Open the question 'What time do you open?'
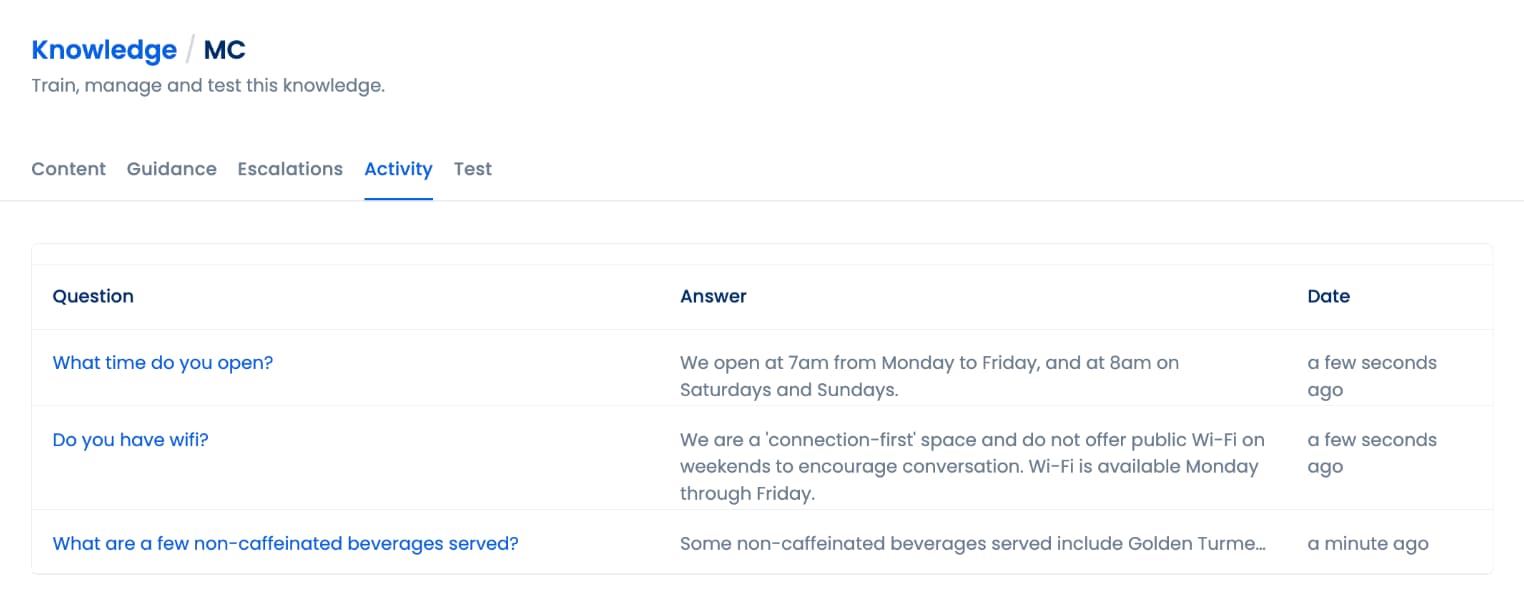The image size is (1524, 606). (163, 362)
